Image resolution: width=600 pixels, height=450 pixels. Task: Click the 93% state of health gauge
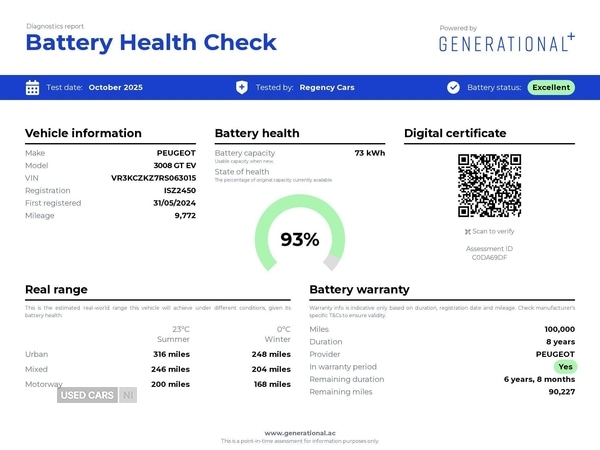pyautogui.click(x=299, y=238)
